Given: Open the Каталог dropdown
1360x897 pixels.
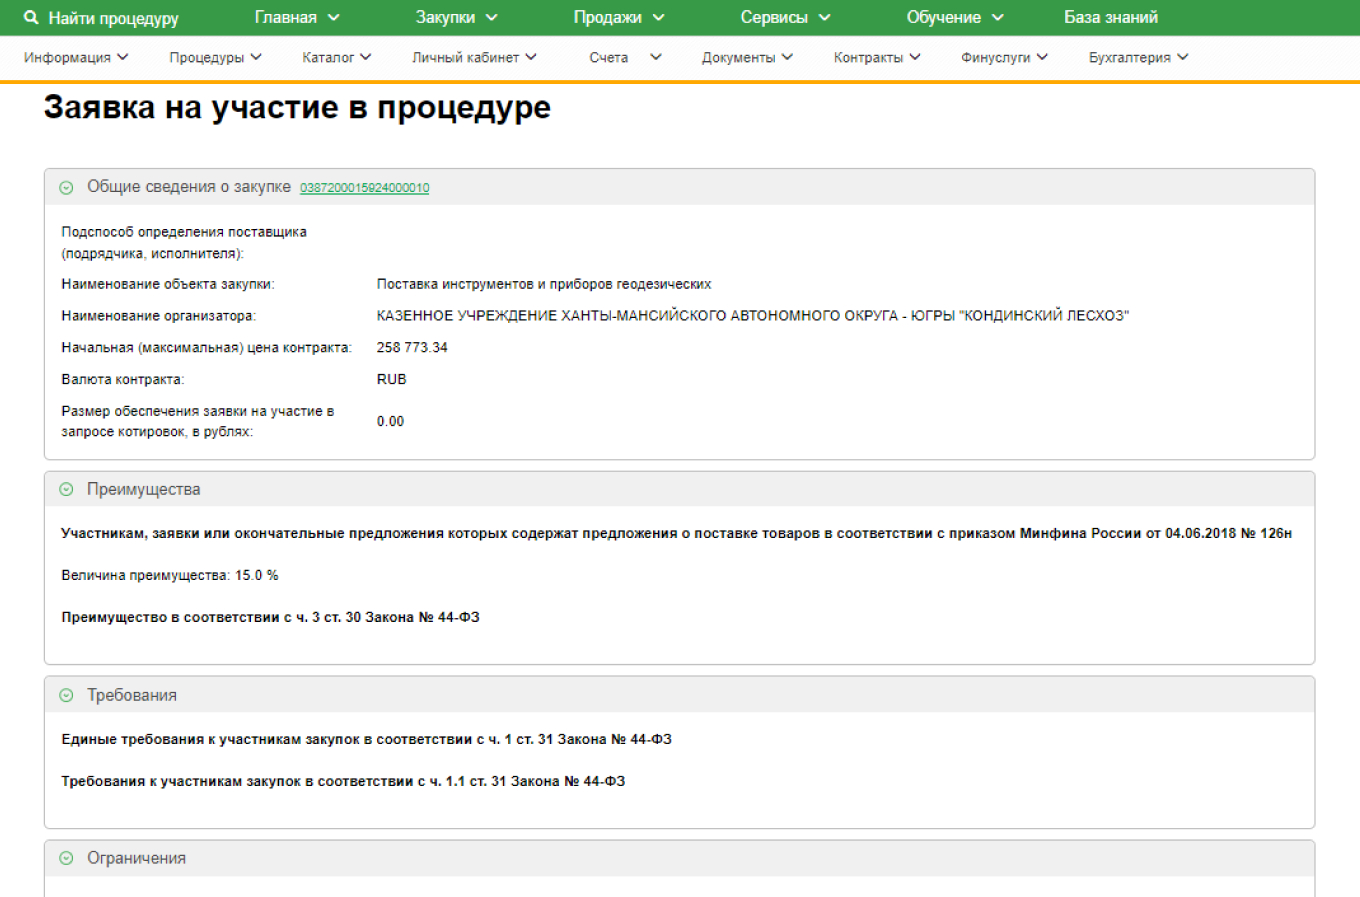Looking at the screenshot, I should tap(336, 57).
